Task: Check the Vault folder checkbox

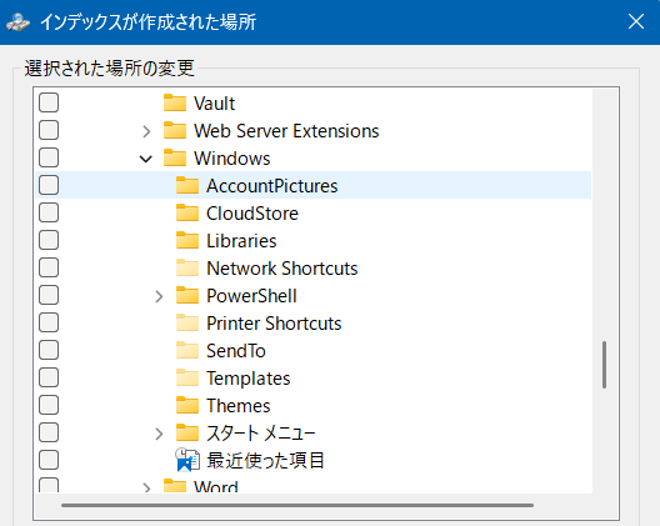Action: tap(49, 103)
